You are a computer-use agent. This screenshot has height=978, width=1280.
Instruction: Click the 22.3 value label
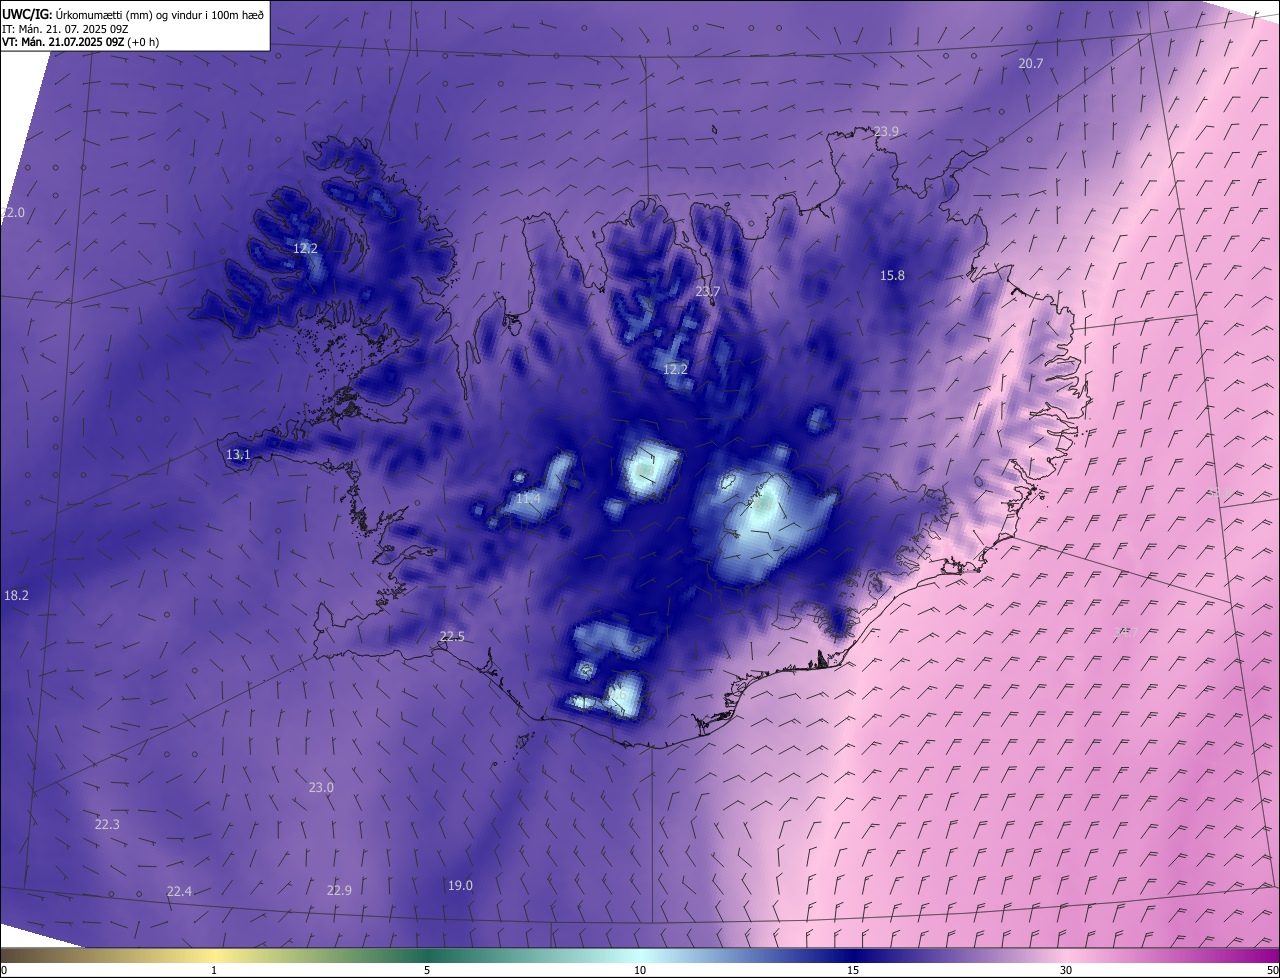click(107, 824)
